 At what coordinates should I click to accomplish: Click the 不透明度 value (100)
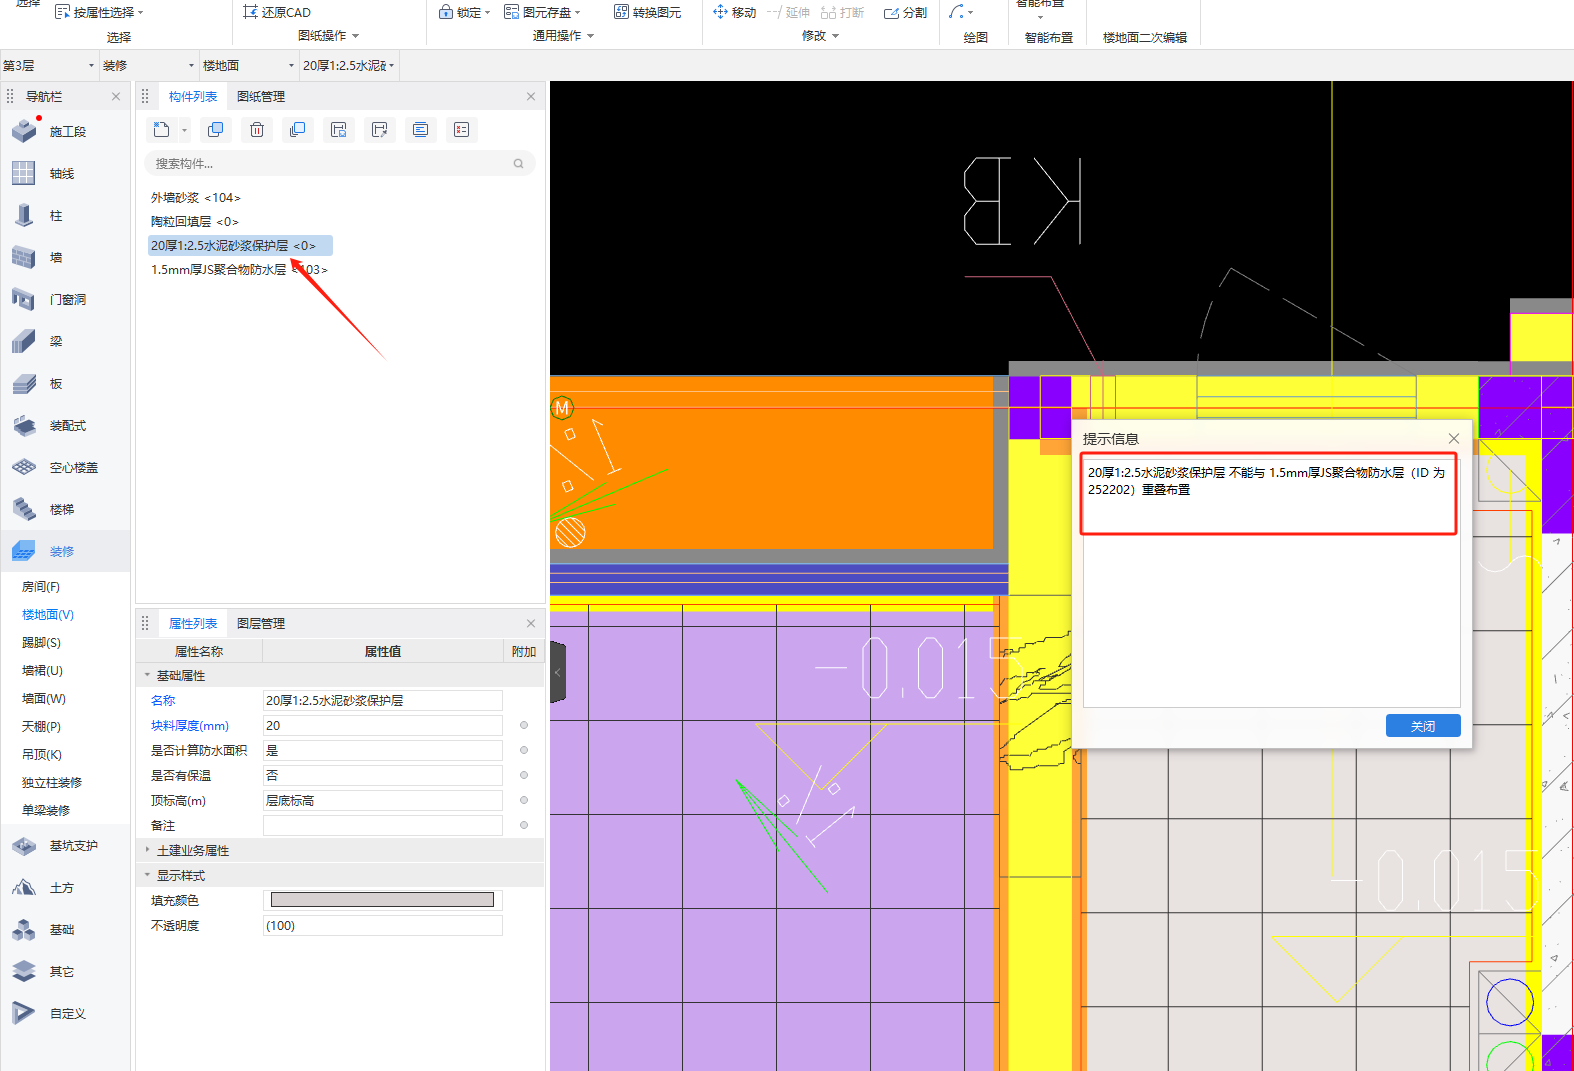tap(382, 925)
